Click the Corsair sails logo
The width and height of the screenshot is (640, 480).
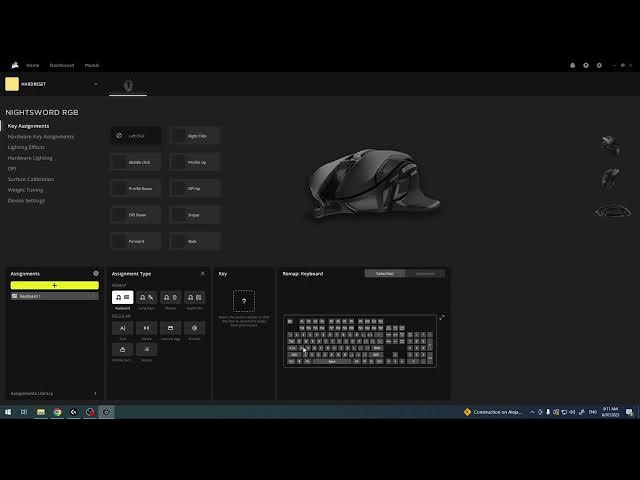click(x=15, y=65)
